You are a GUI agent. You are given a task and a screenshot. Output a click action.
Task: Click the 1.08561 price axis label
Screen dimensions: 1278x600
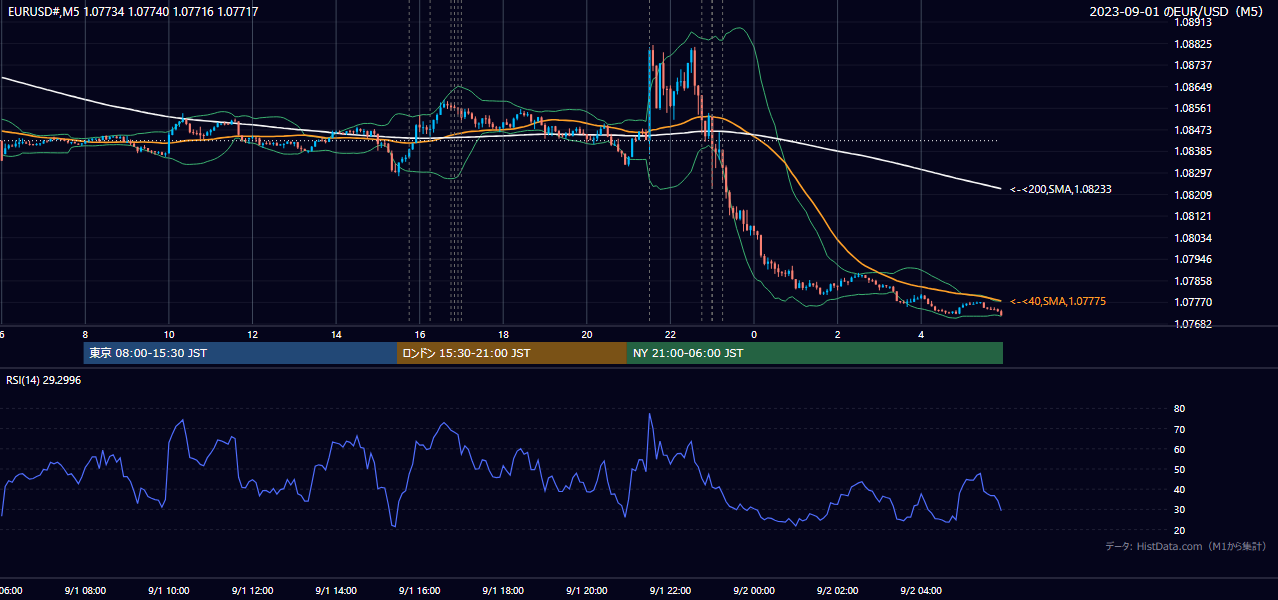pyautogui.click(x=1194, y=108)
